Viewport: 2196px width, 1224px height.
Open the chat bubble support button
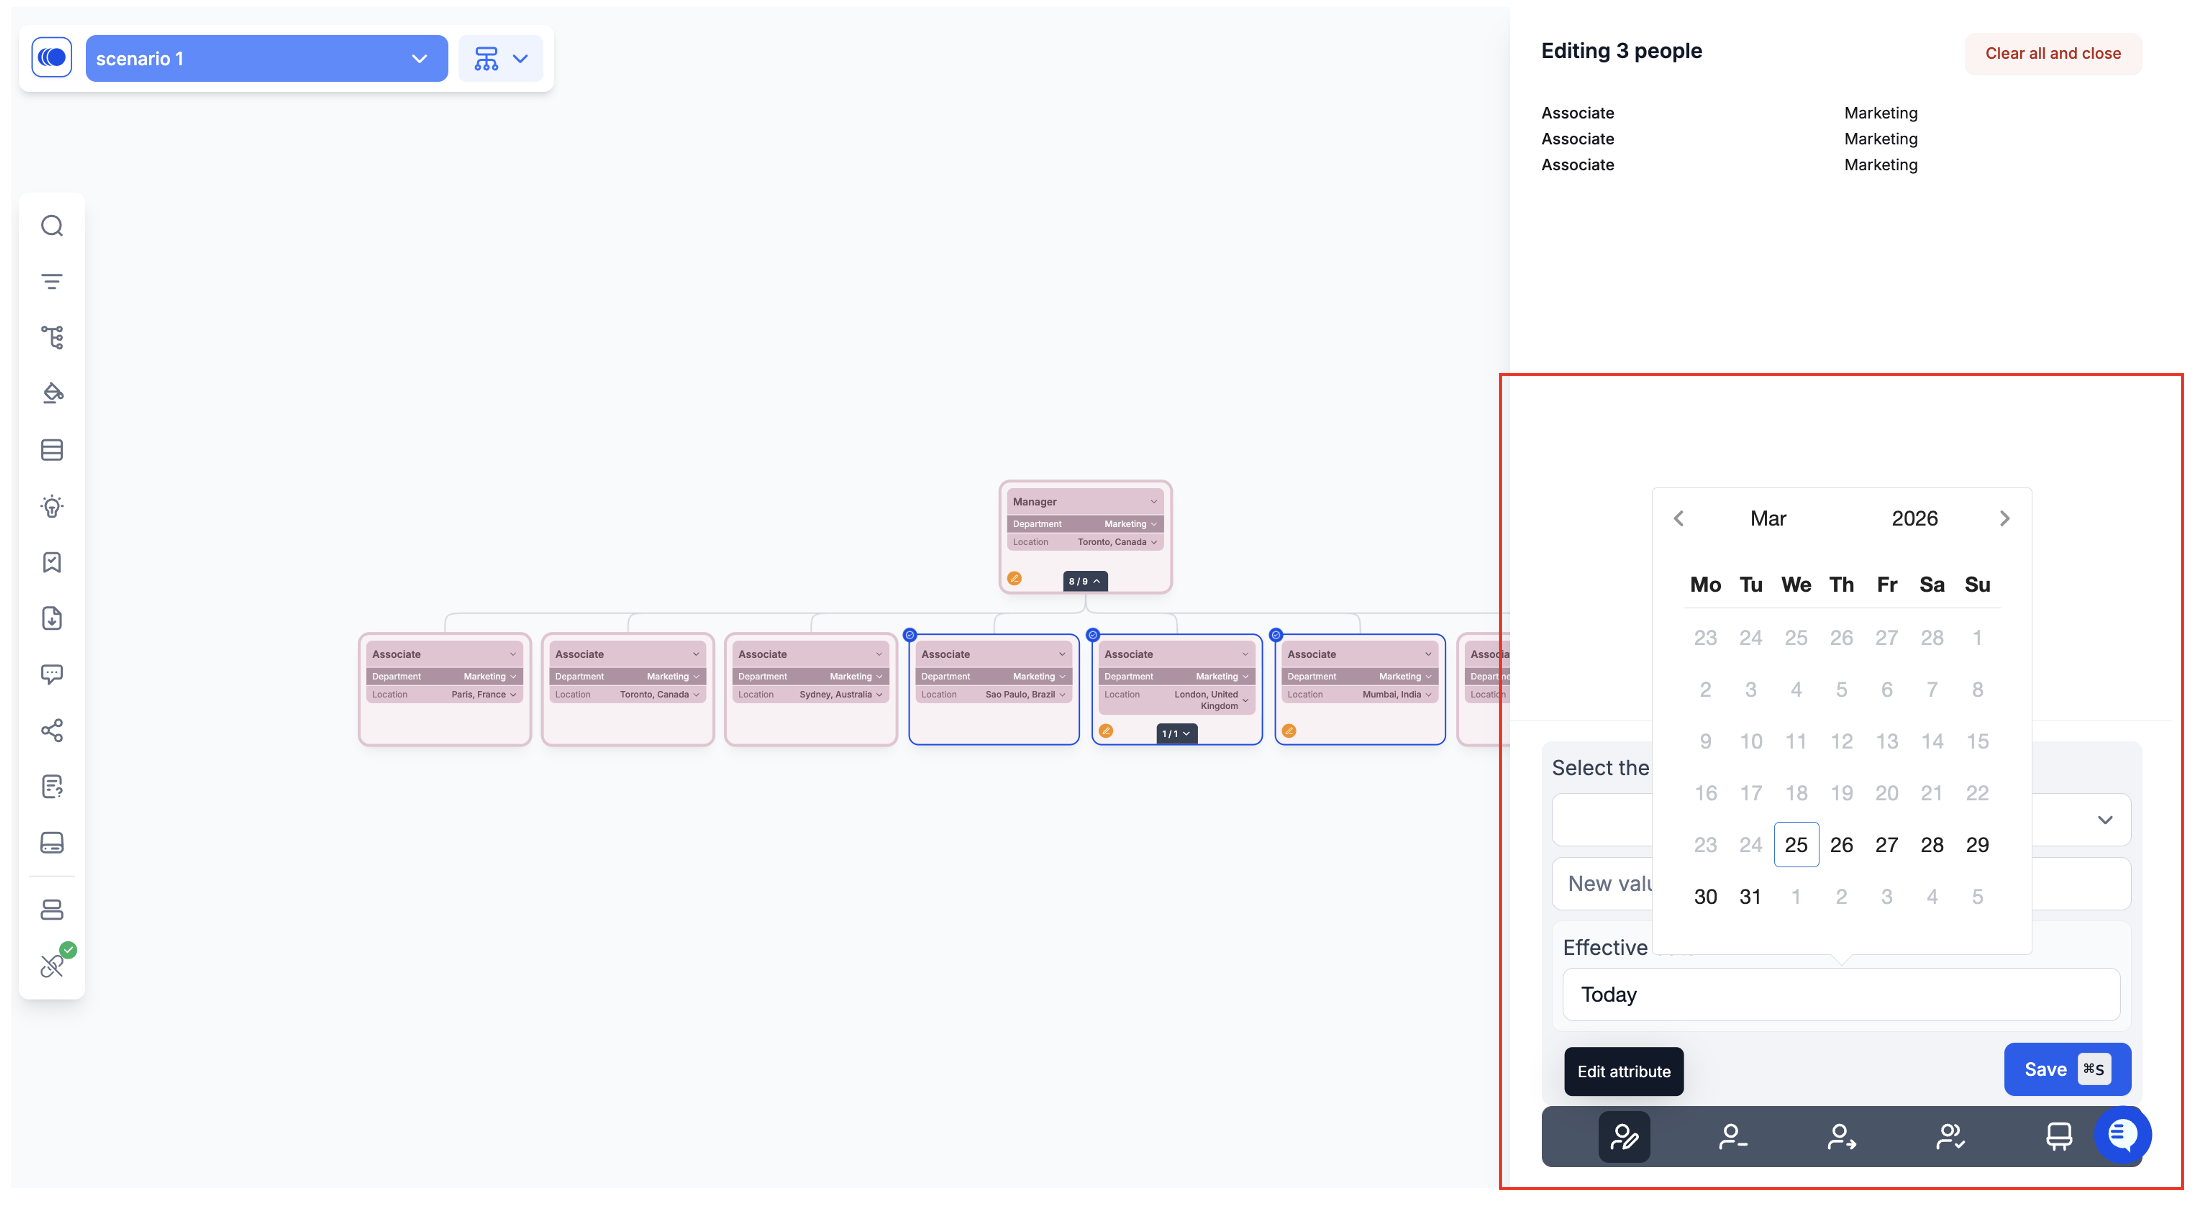point(2122,1135)
